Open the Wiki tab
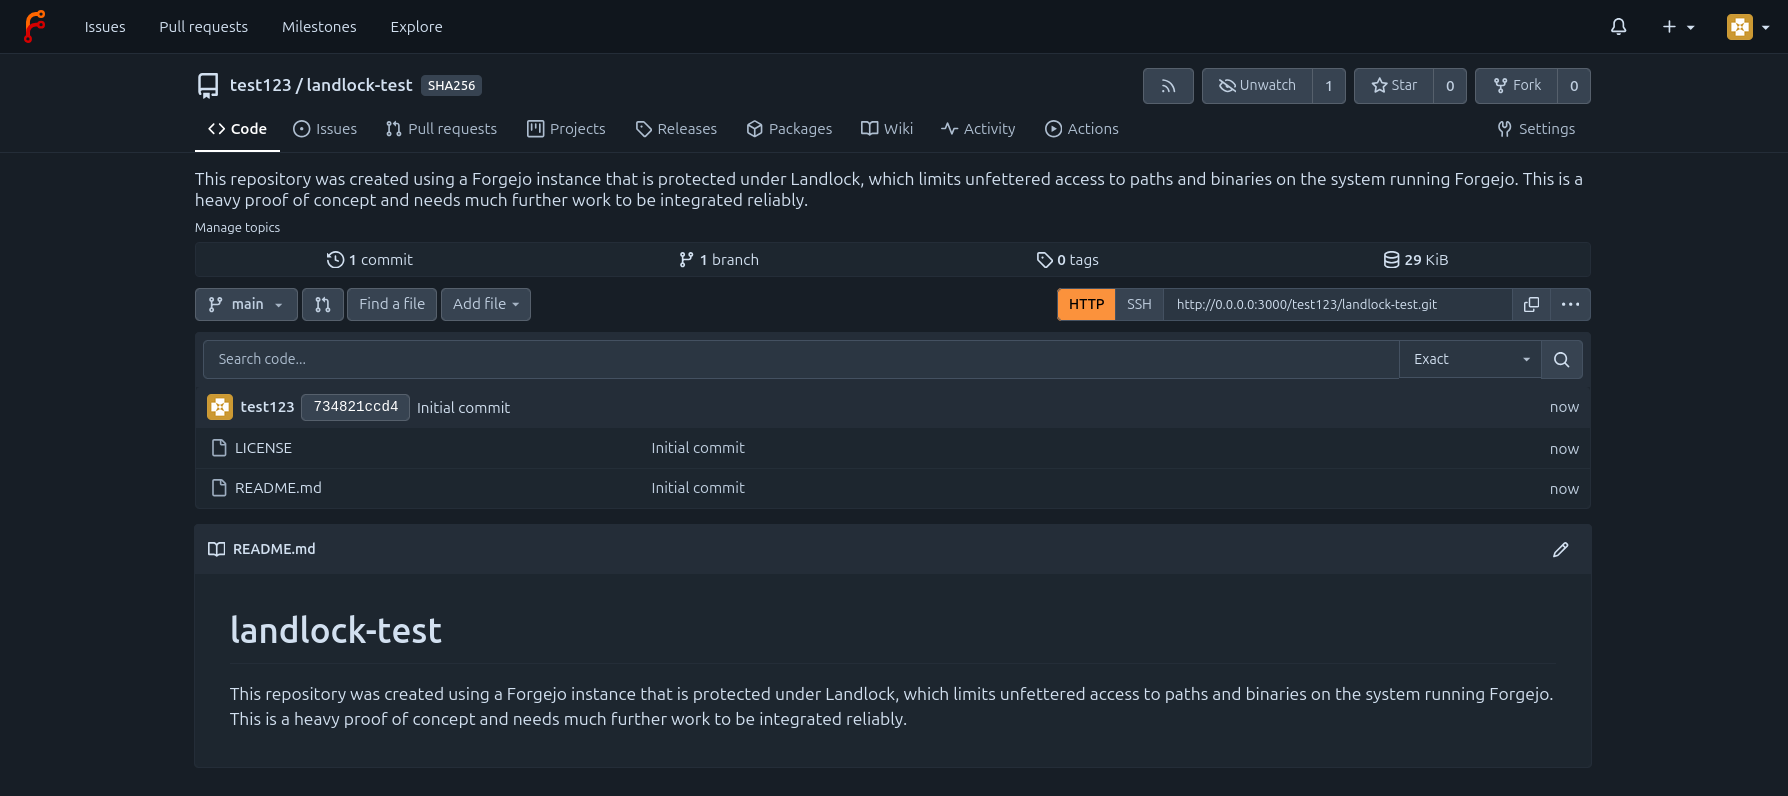This screenshot has width=1788, height=796. tap(887, 129)
